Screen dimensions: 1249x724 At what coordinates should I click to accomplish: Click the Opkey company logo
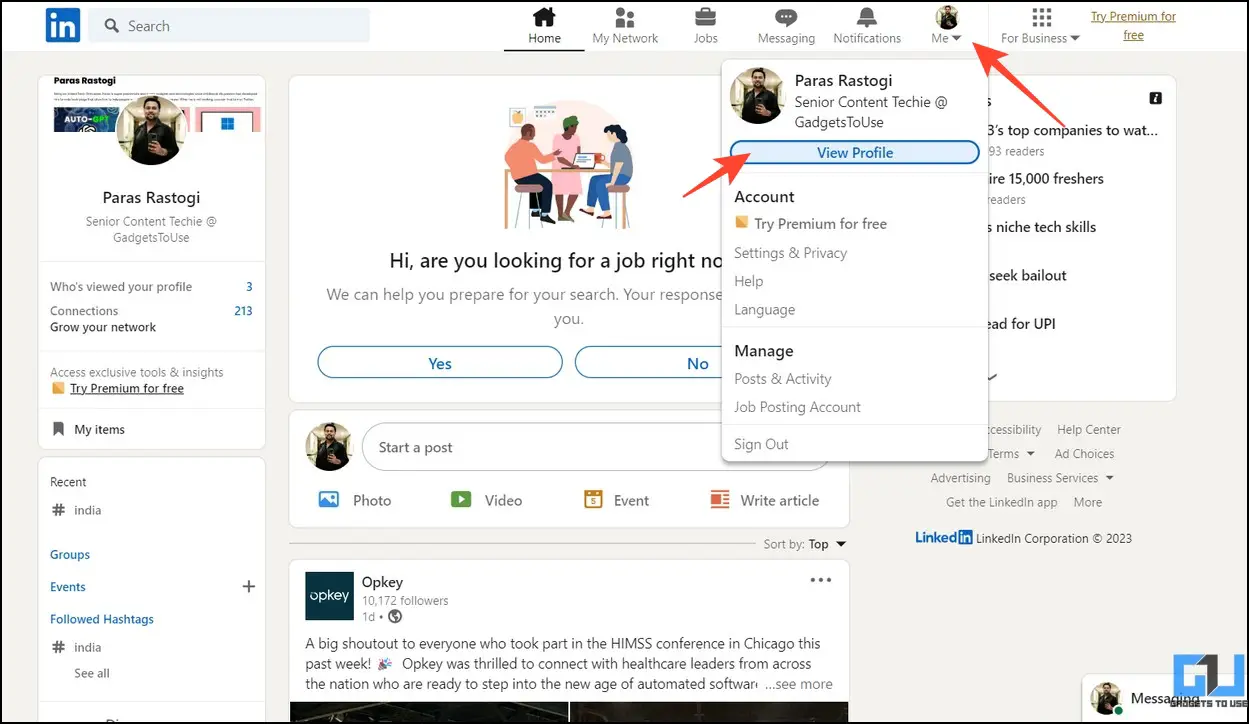coord(330,596)
